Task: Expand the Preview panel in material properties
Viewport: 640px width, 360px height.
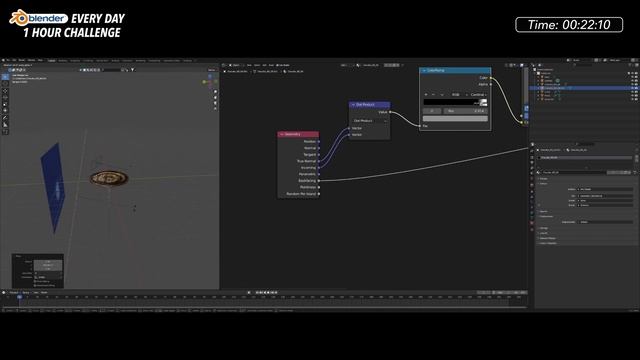Action: click(x=544, y=178)
